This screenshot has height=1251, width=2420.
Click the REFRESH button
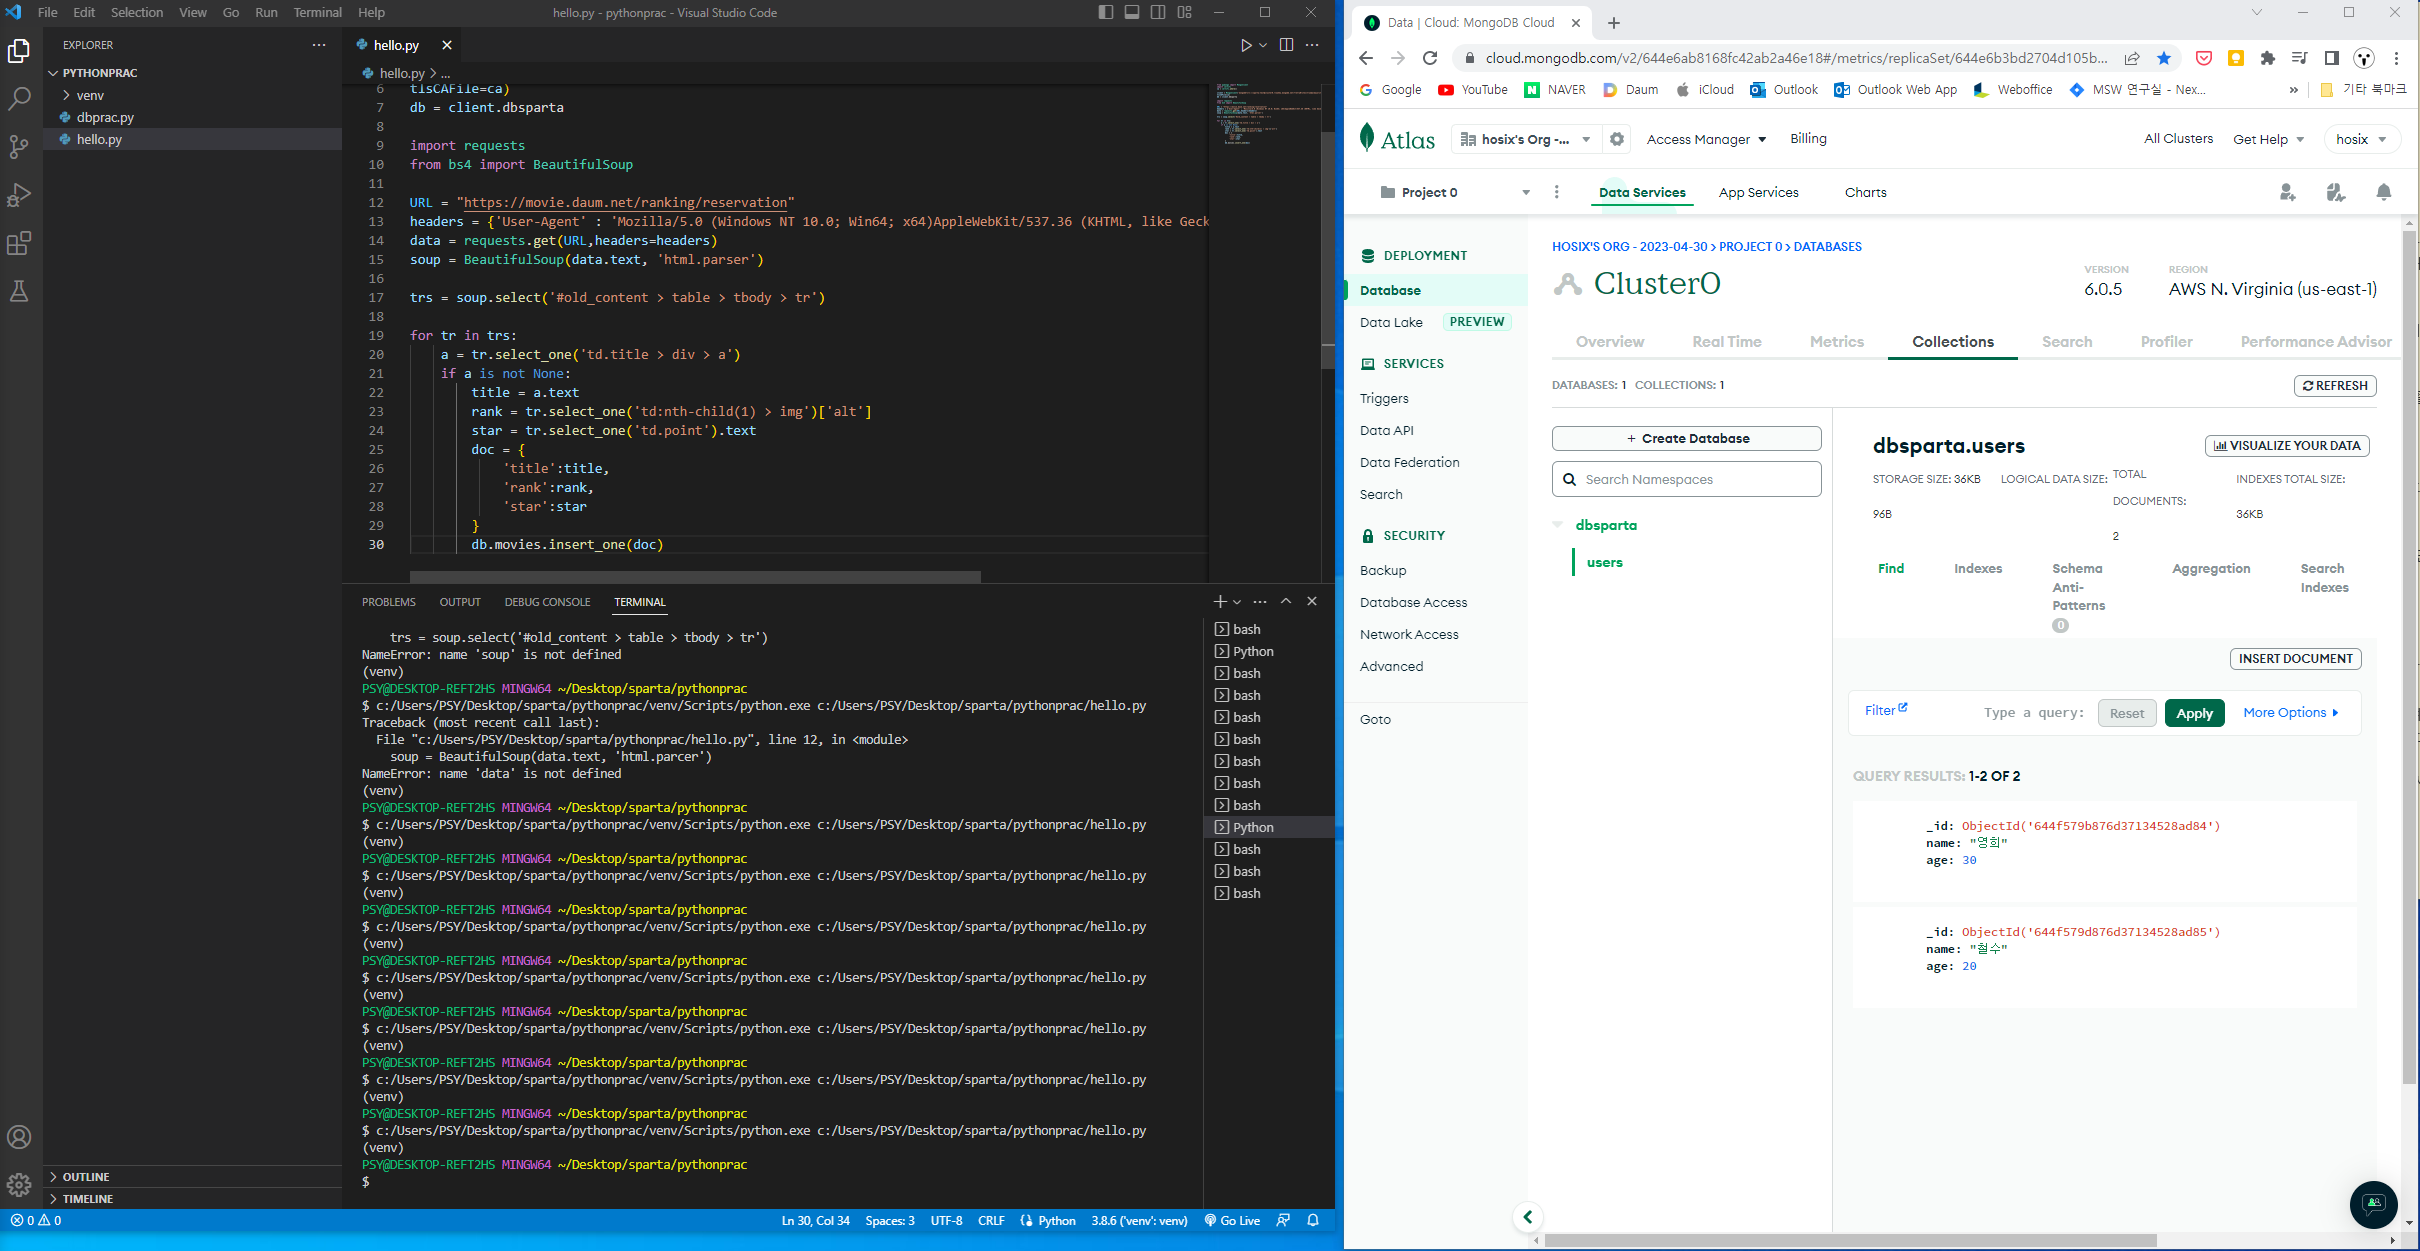click(2335, 385)
